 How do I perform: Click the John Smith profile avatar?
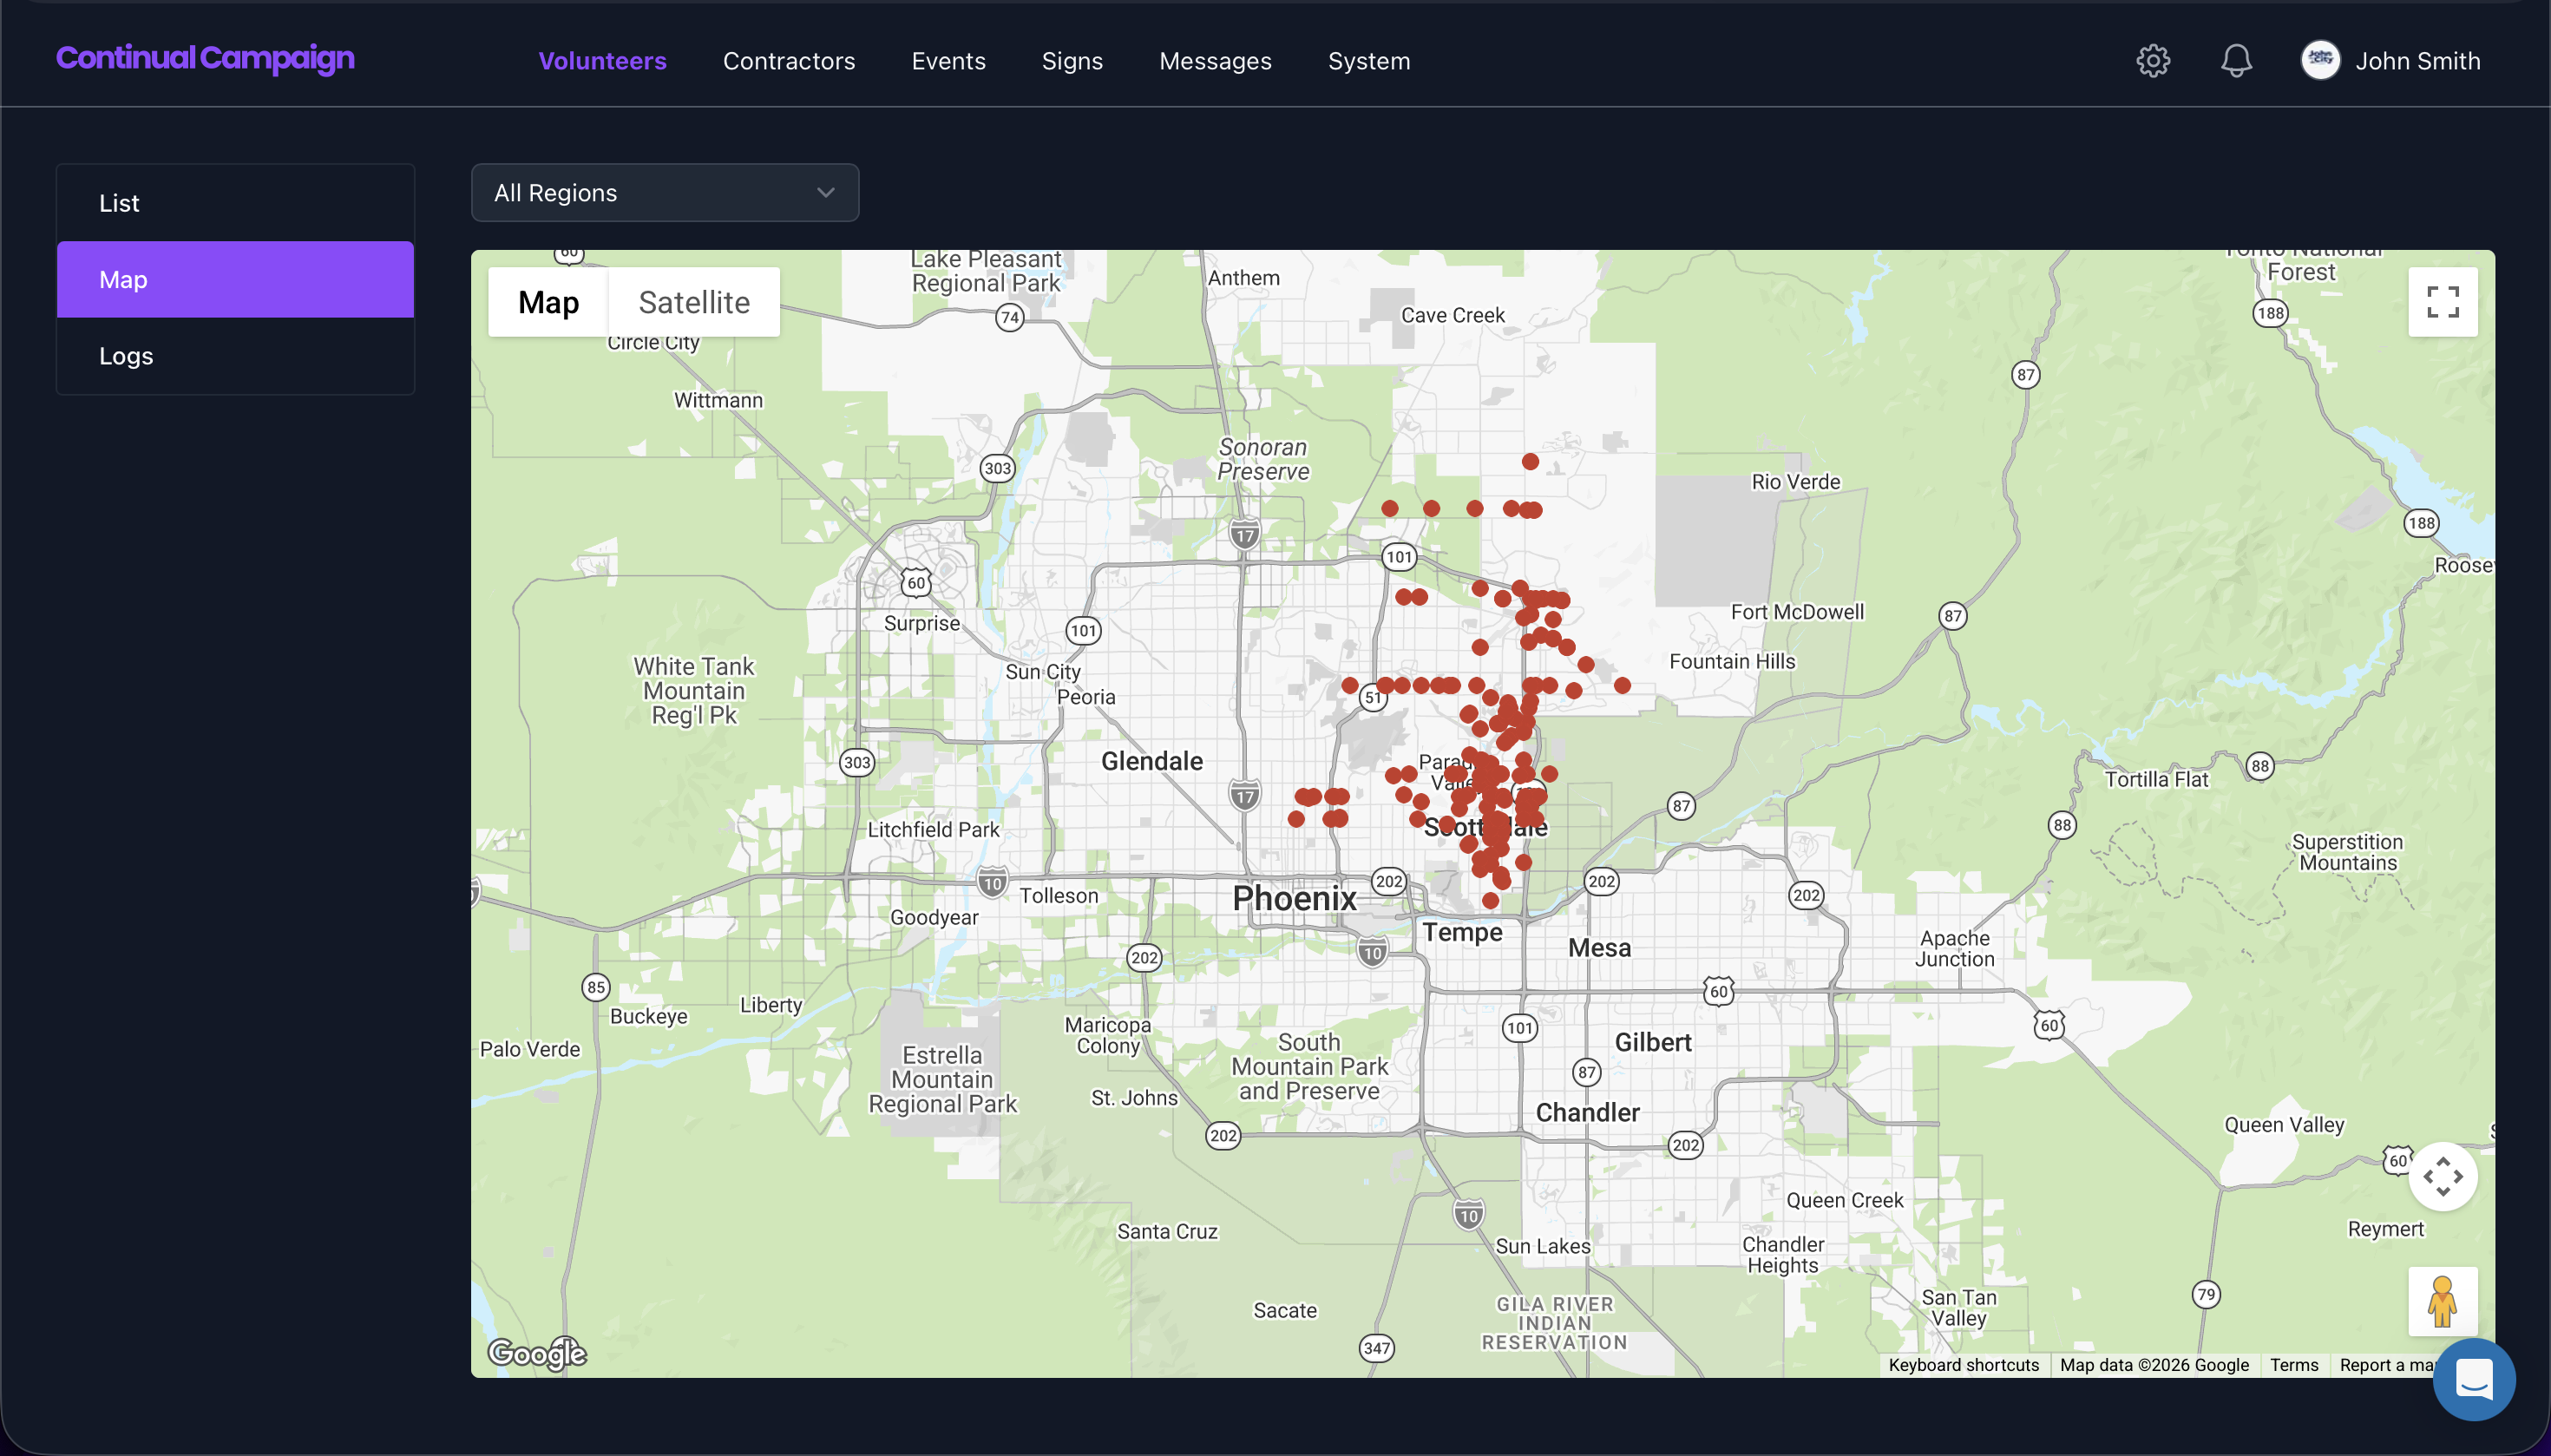(x=2320, y=61)
